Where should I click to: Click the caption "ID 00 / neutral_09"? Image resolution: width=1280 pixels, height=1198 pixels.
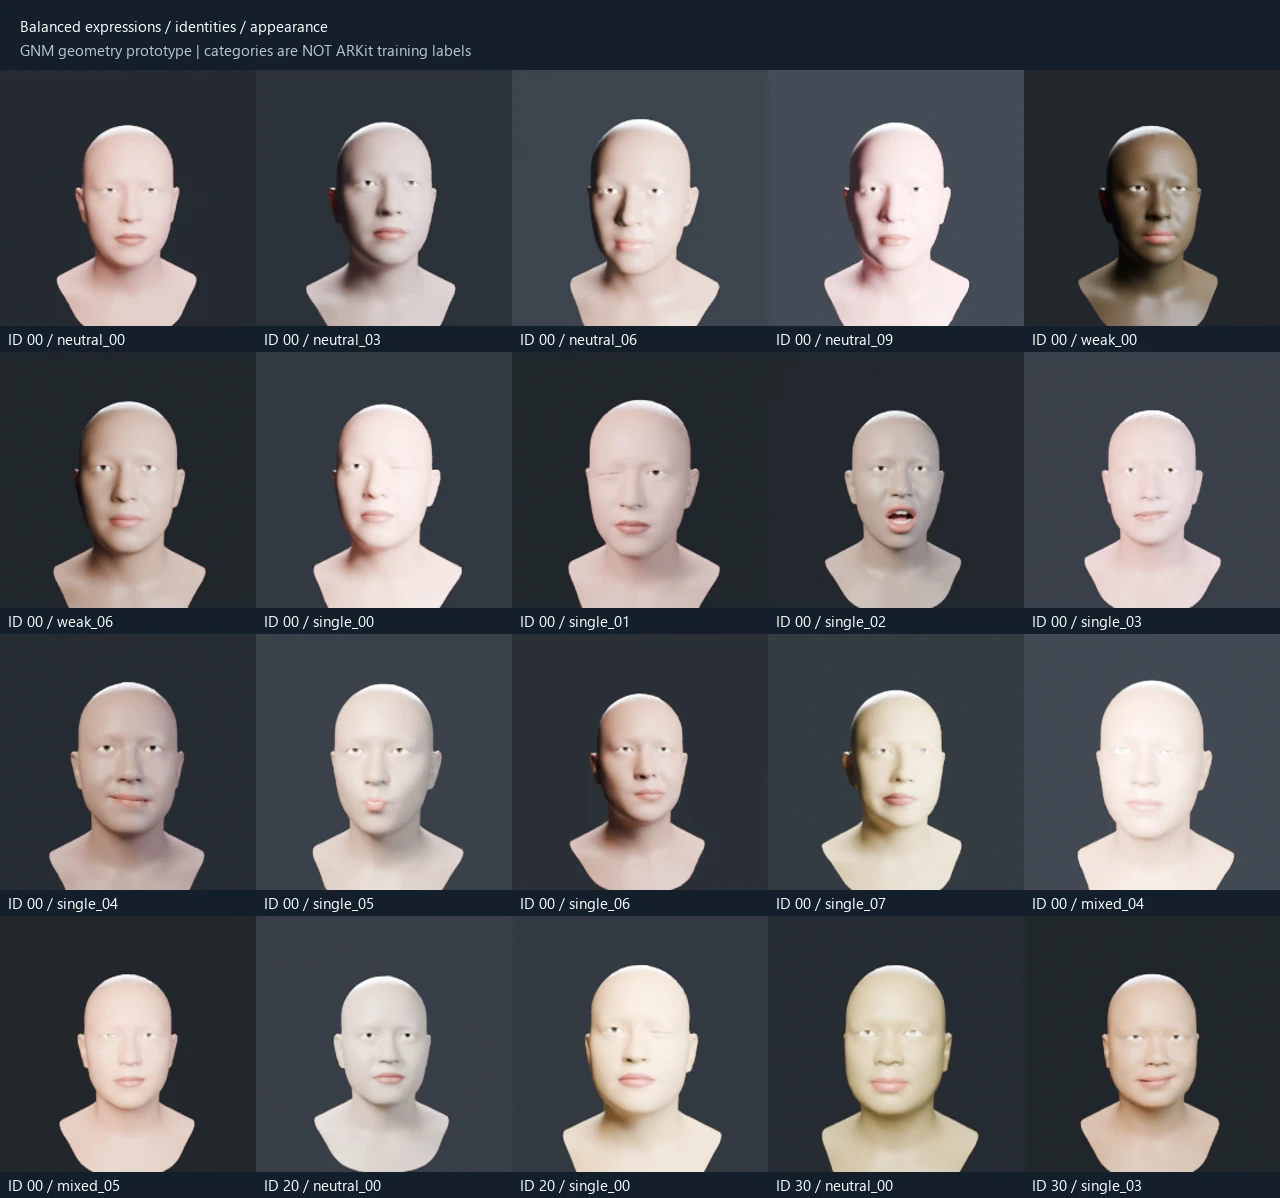coord(834,340)
